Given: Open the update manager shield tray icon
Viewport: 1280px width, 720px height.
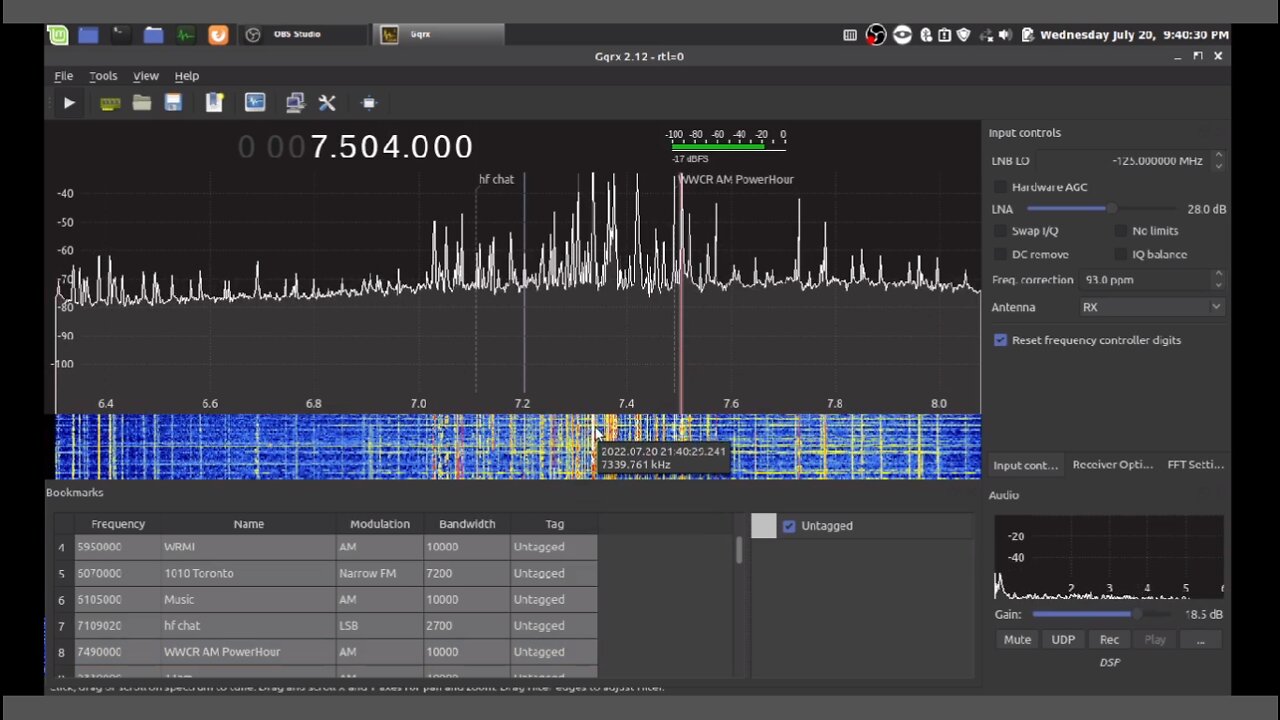Looking at the screenshot, I should point(964,35).
